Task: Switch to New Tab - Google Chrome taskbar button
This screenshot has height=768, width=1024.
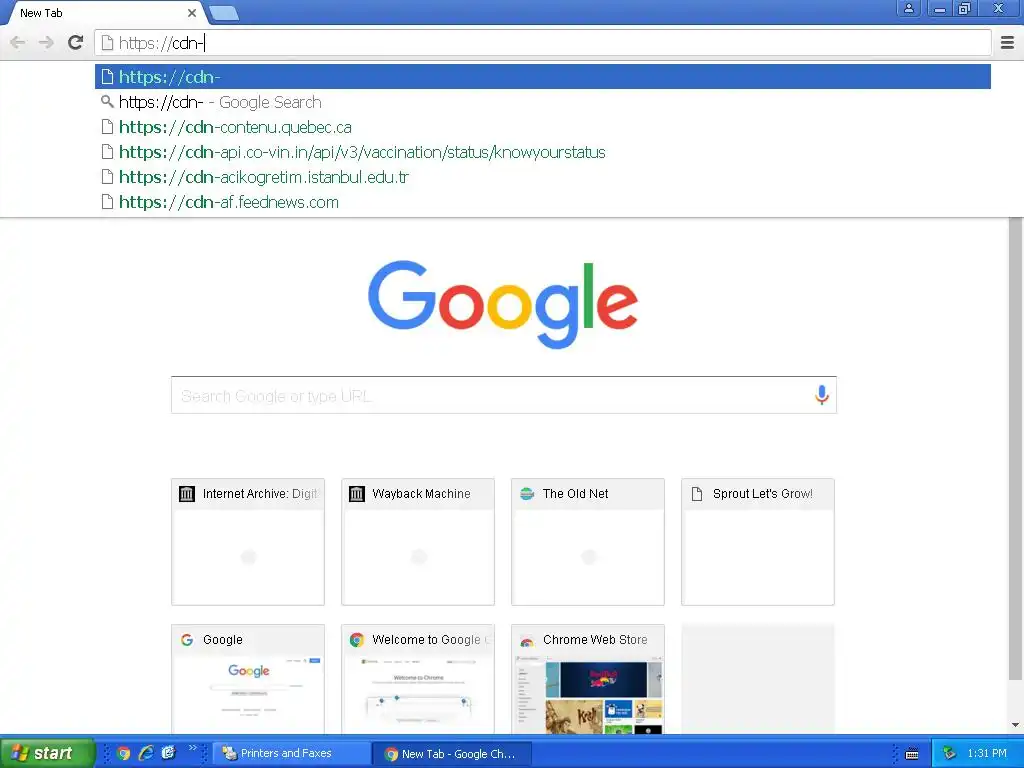Action: click(x=452, y=754)
